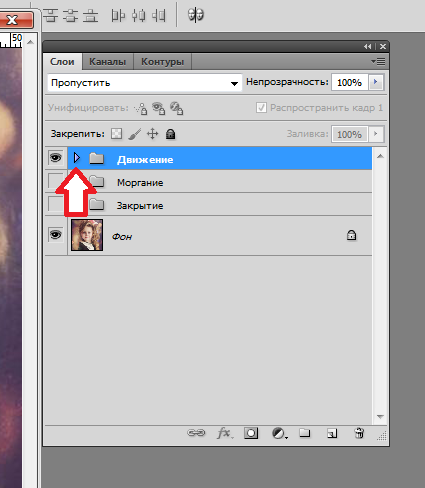425x488 pixels.
Task: Create a new group folder icon
Action: click(305, 433)
